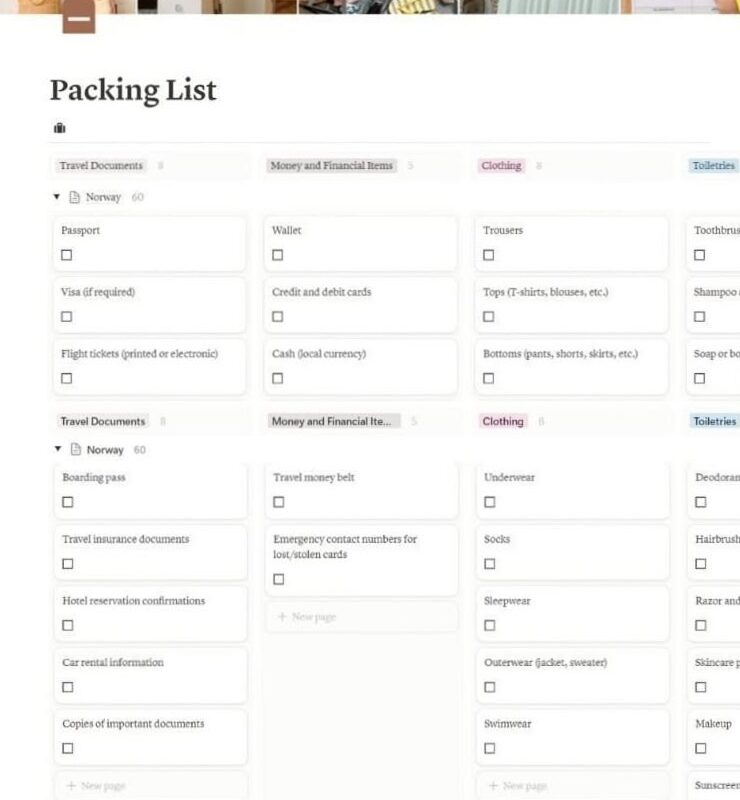
Task: Check the Toothbrush checkbox
Action: [699, 255]
